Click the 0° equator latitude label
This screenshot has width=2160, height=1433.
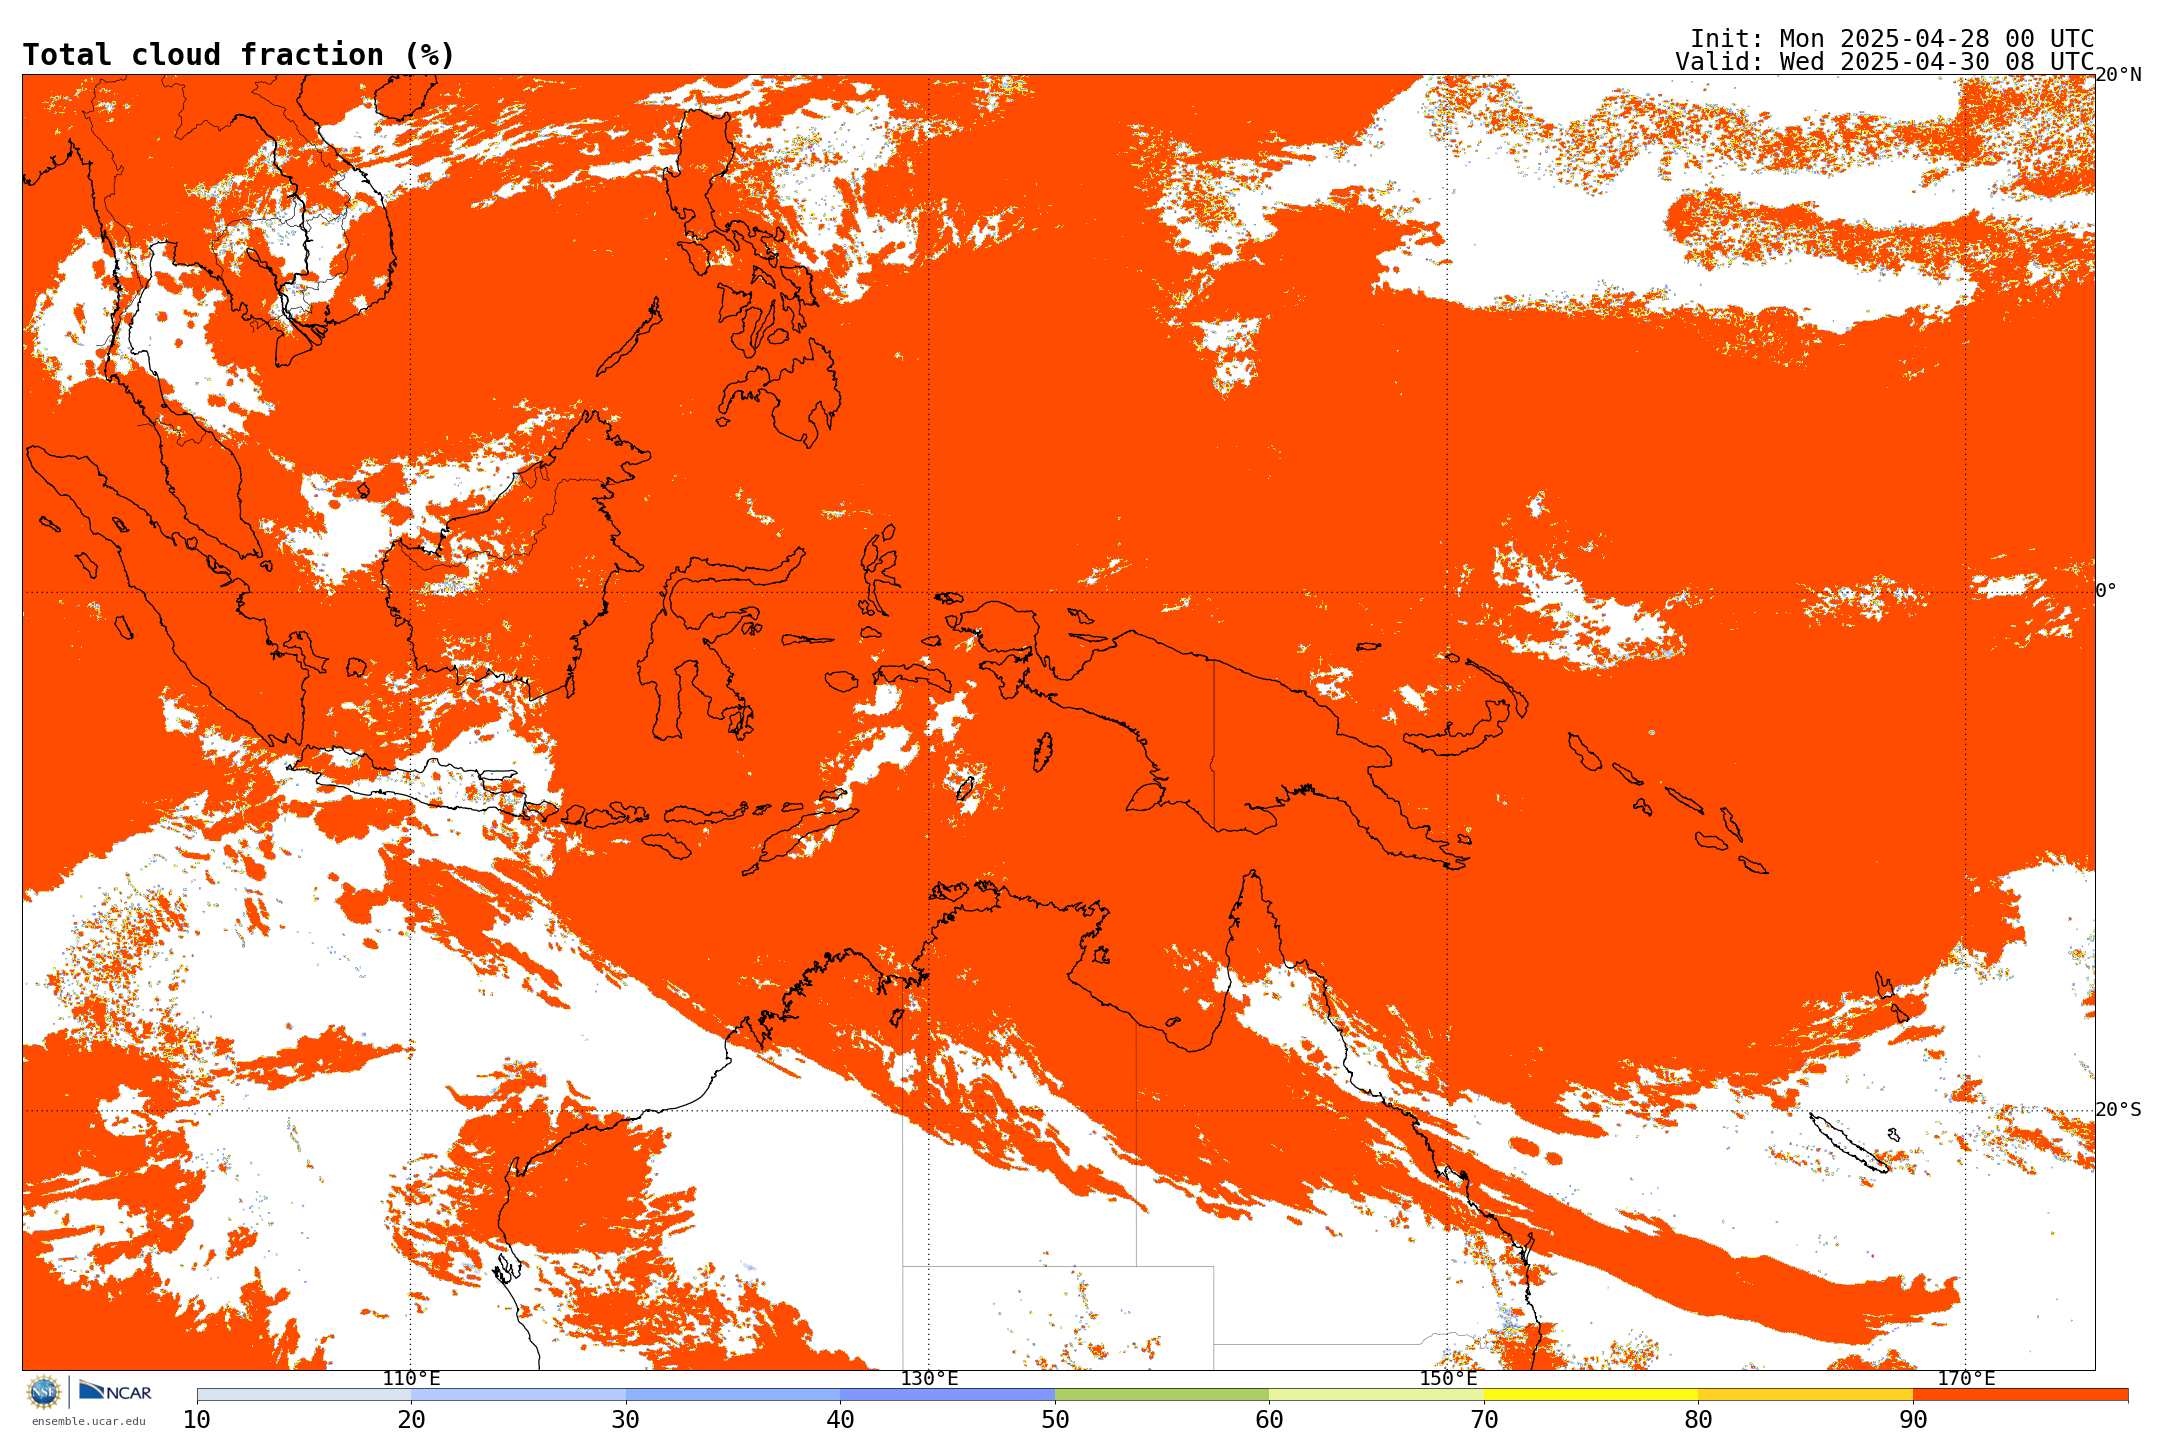2106,590
